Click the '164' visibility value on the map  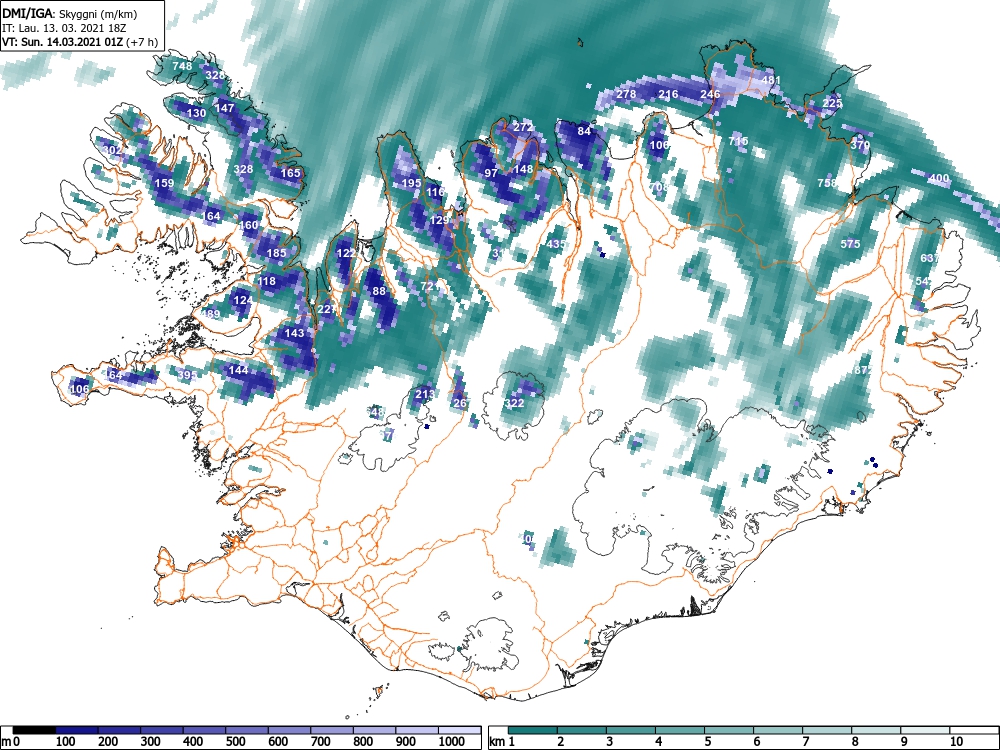pyautogui.click(x=211, y=216)
